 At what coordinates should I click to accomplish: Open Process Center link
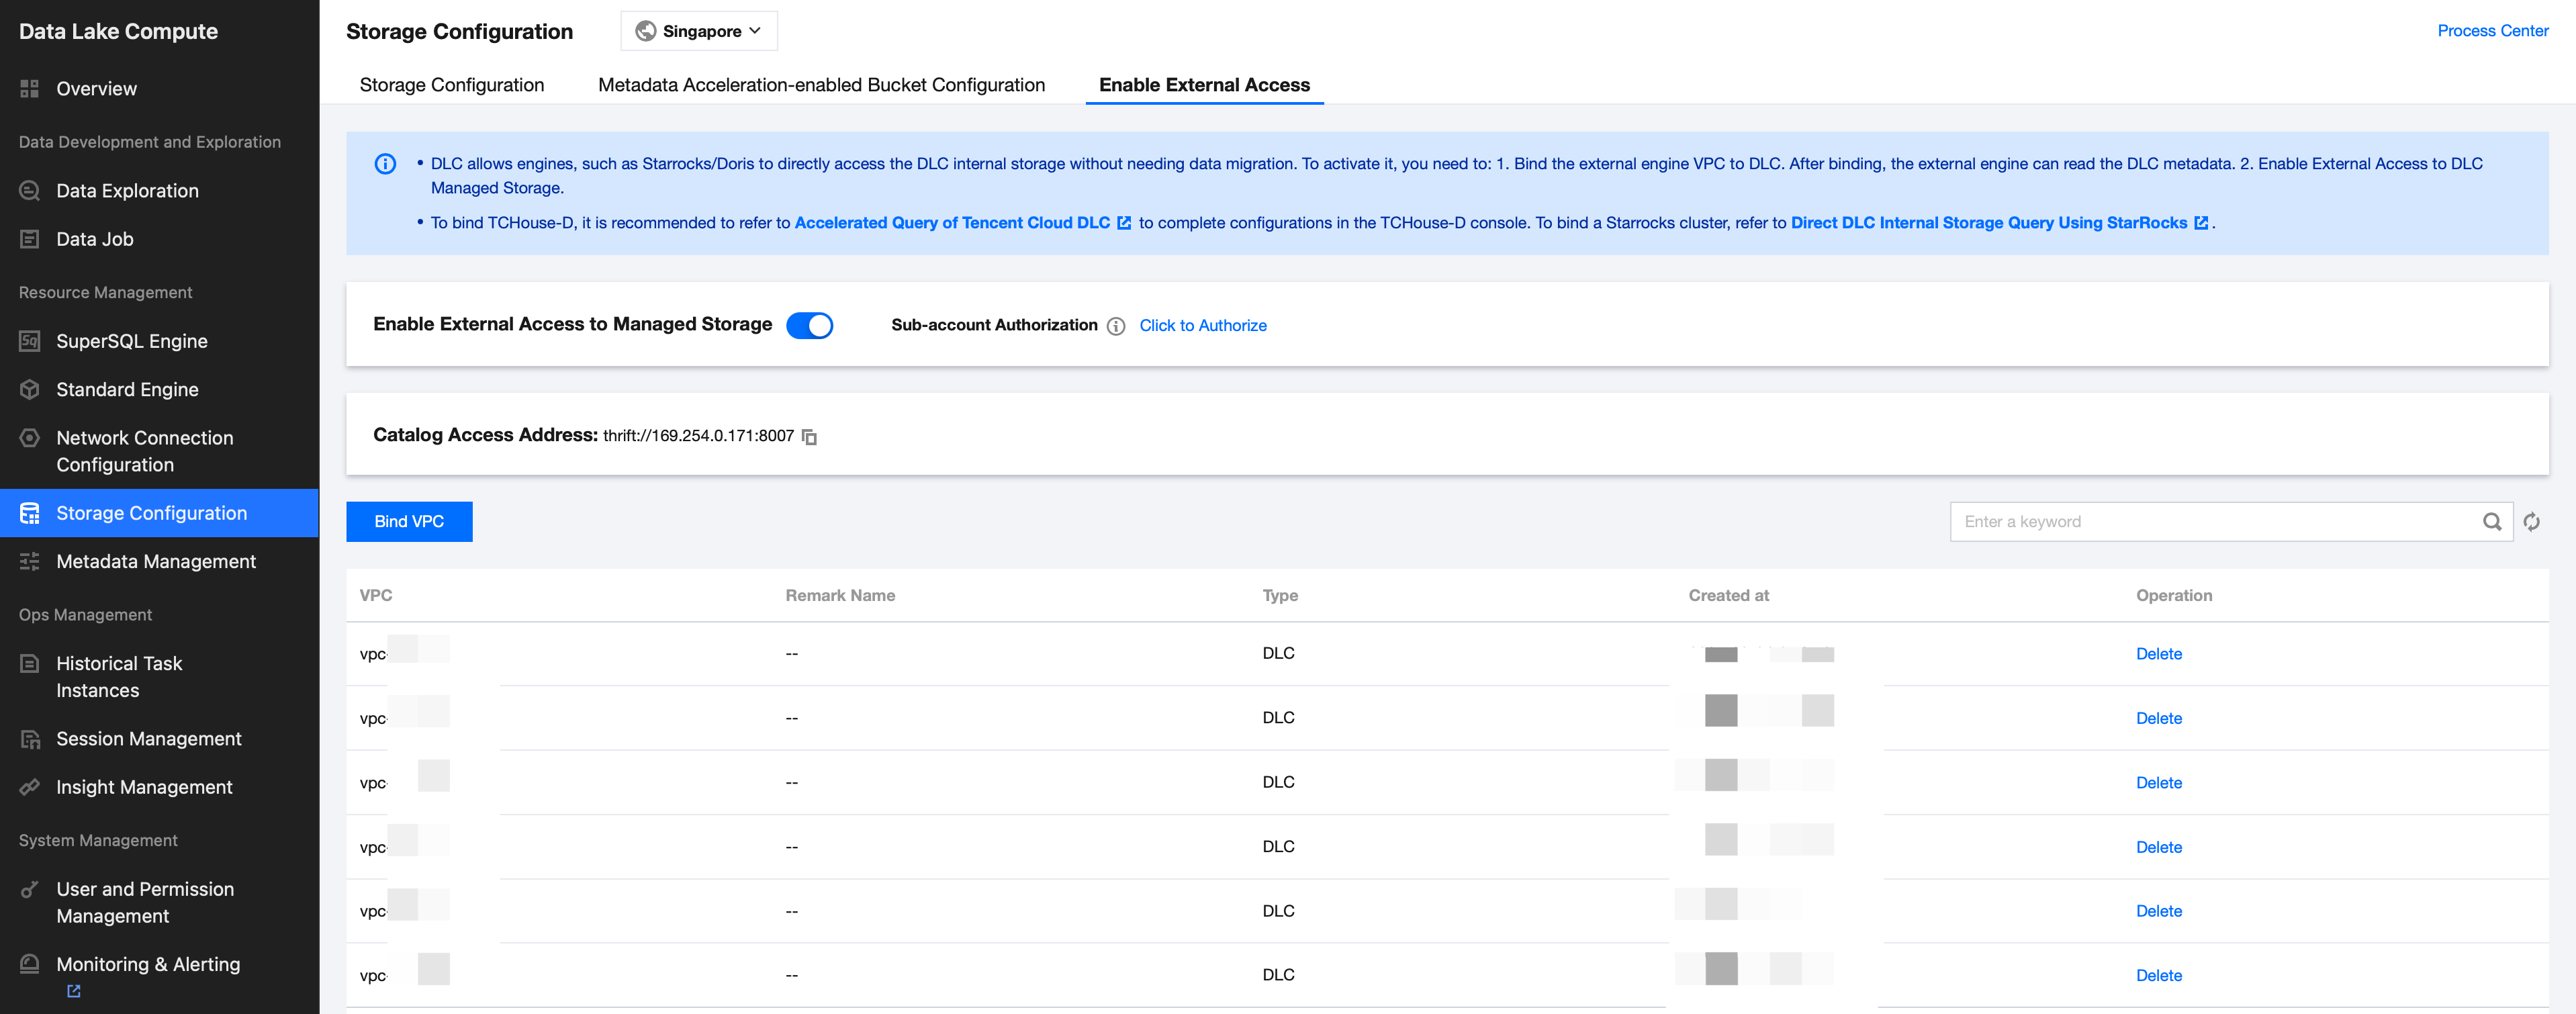(2492, 31)
